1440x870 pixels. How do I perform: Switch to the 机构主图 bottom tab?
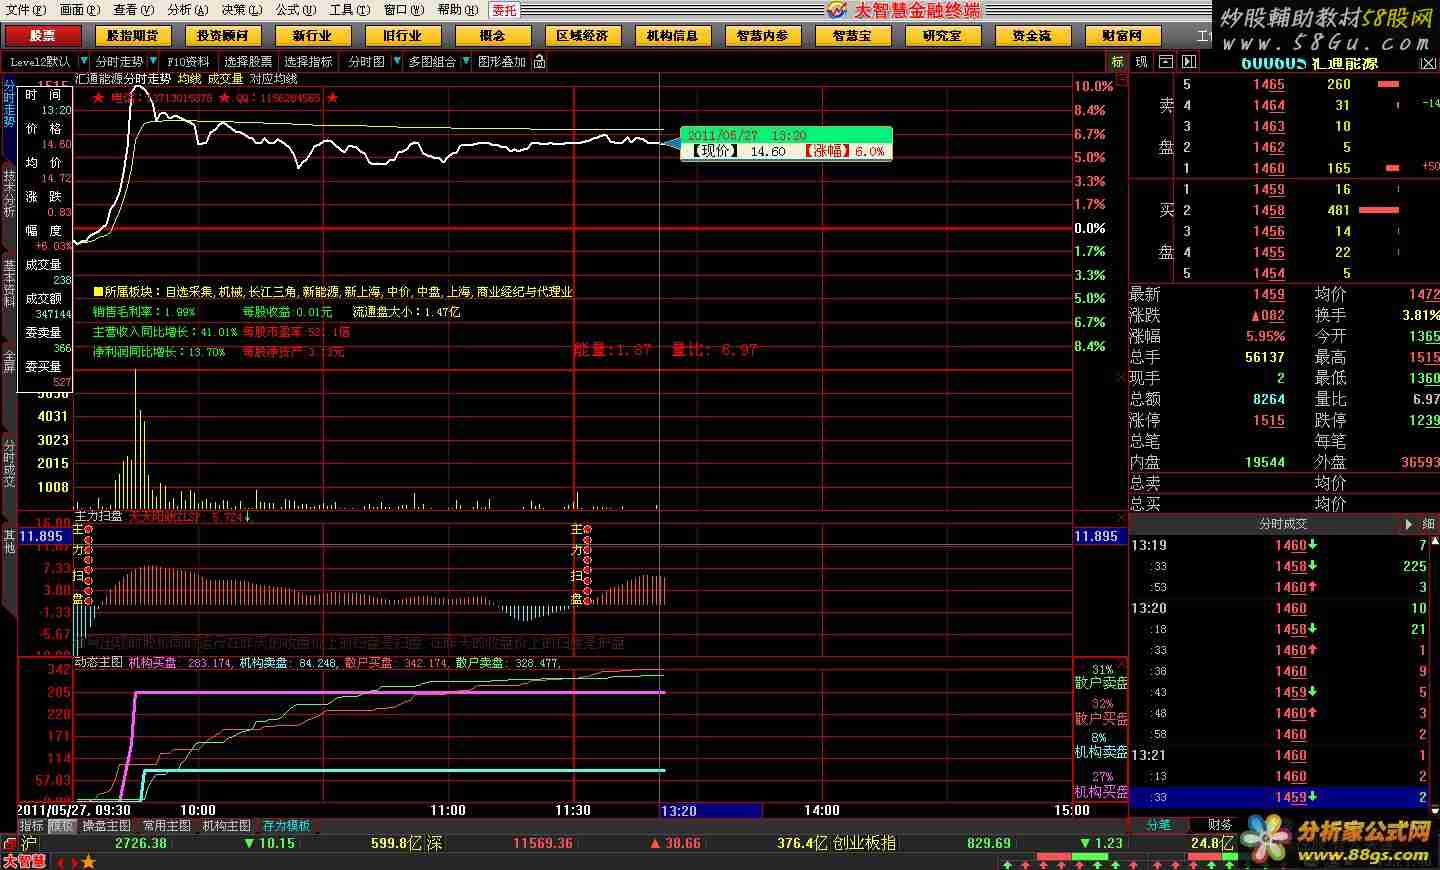227,826
